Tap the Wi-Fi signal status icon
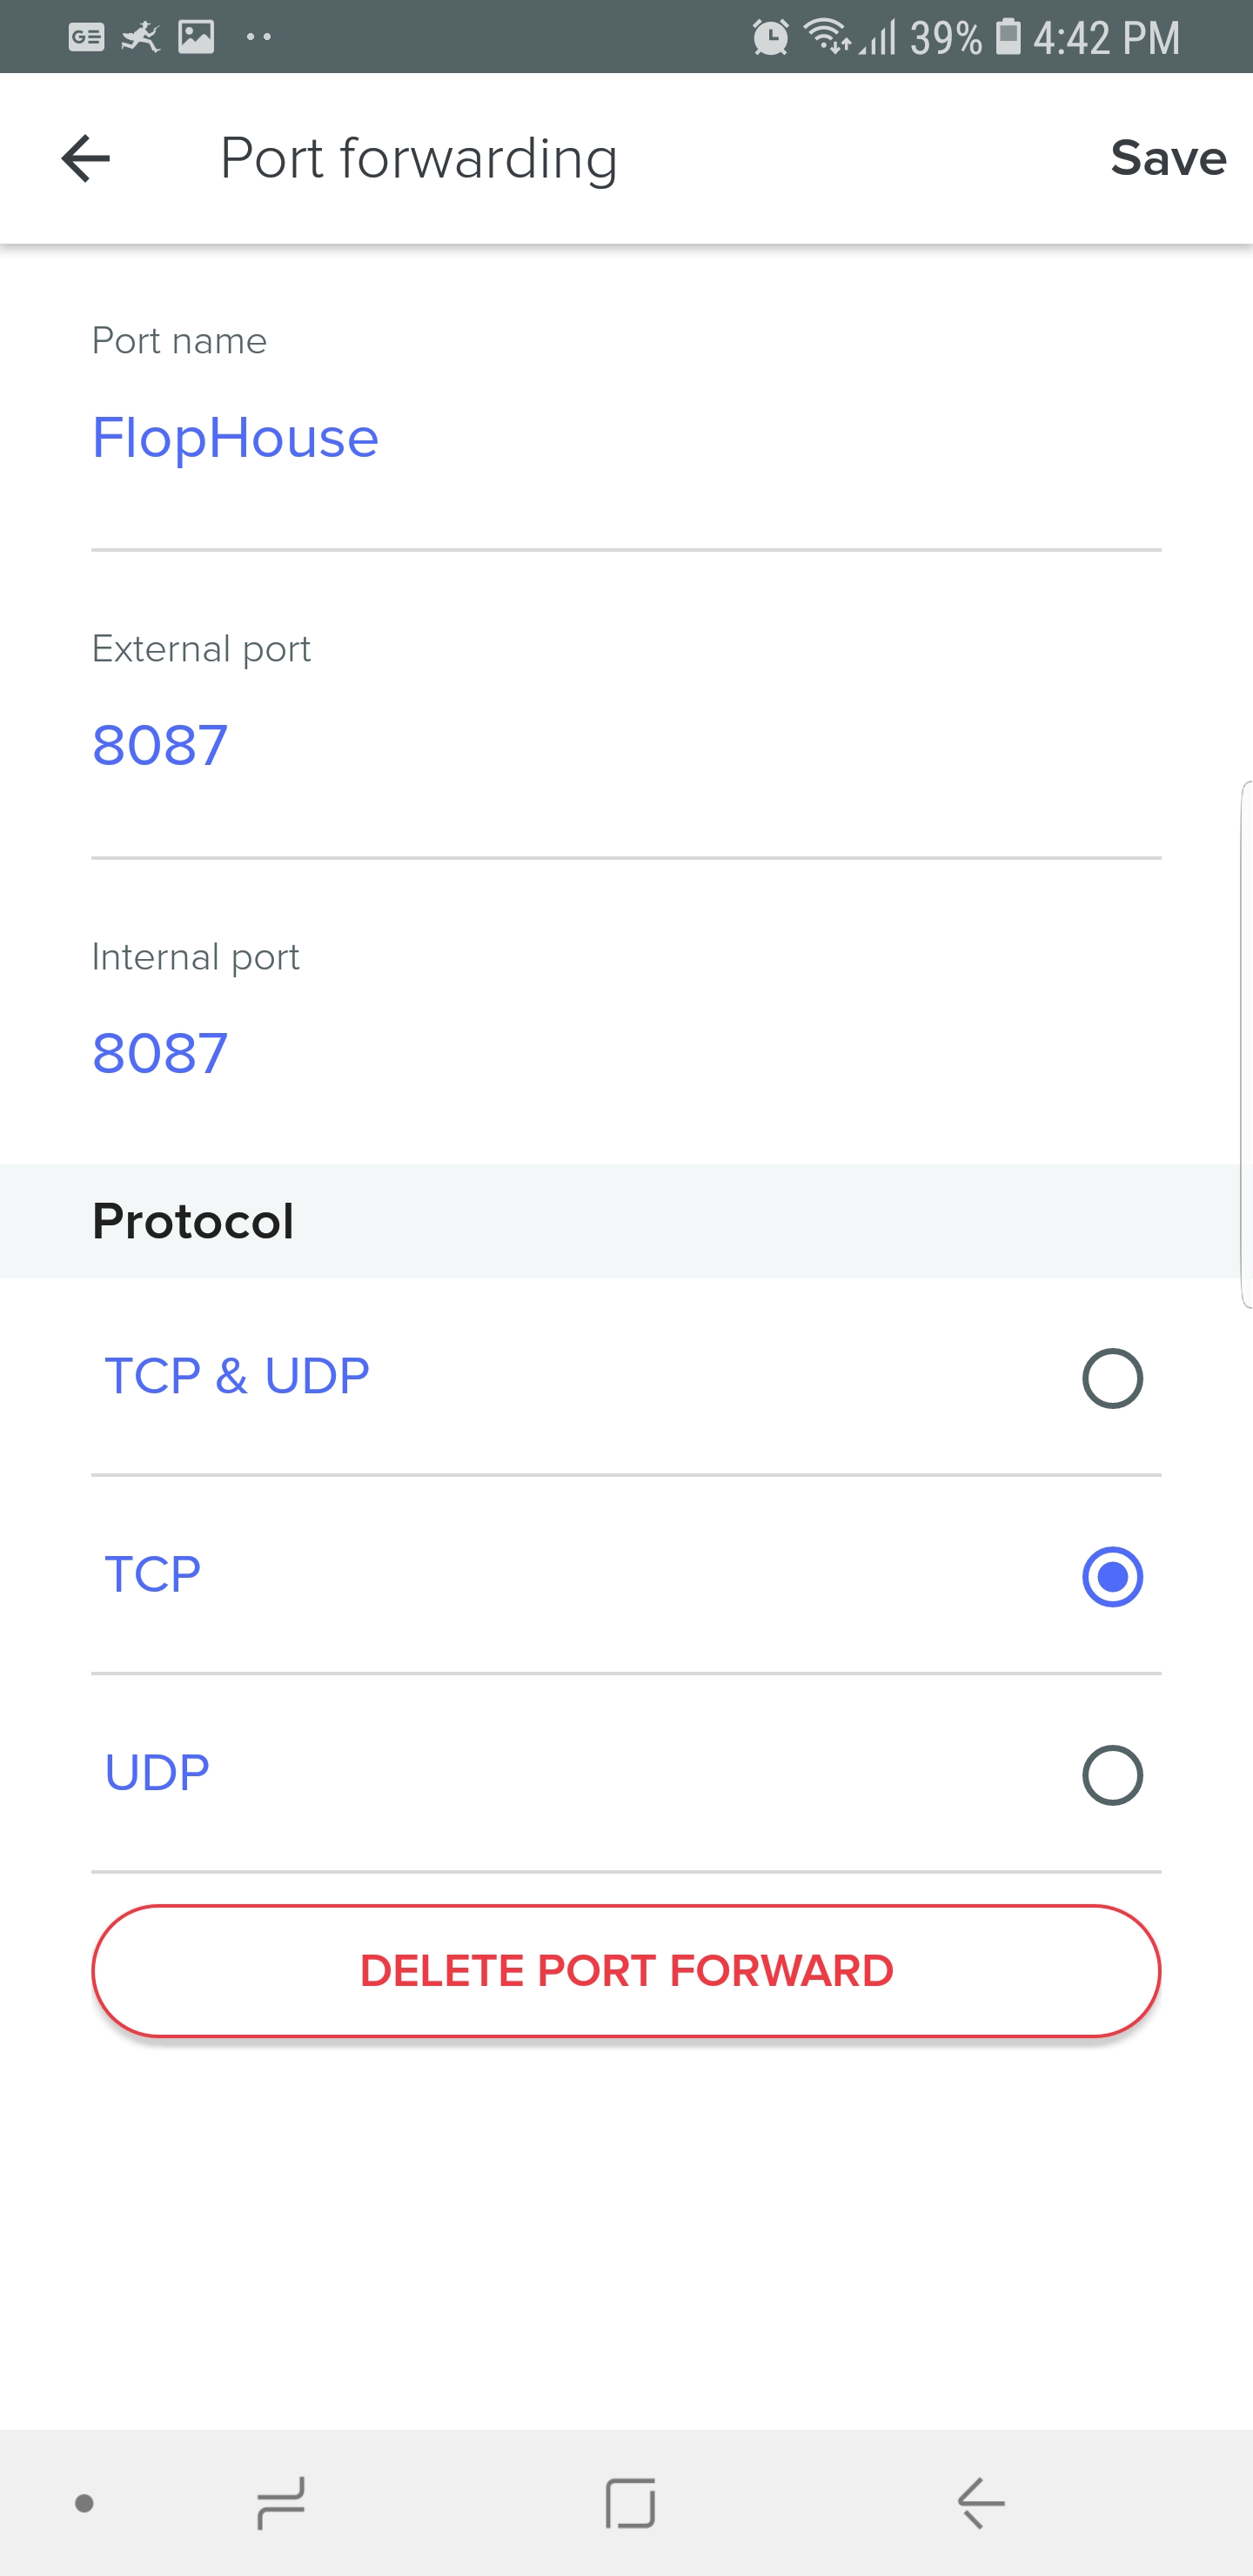1253x2576 pixels. (x=827, y=36)
